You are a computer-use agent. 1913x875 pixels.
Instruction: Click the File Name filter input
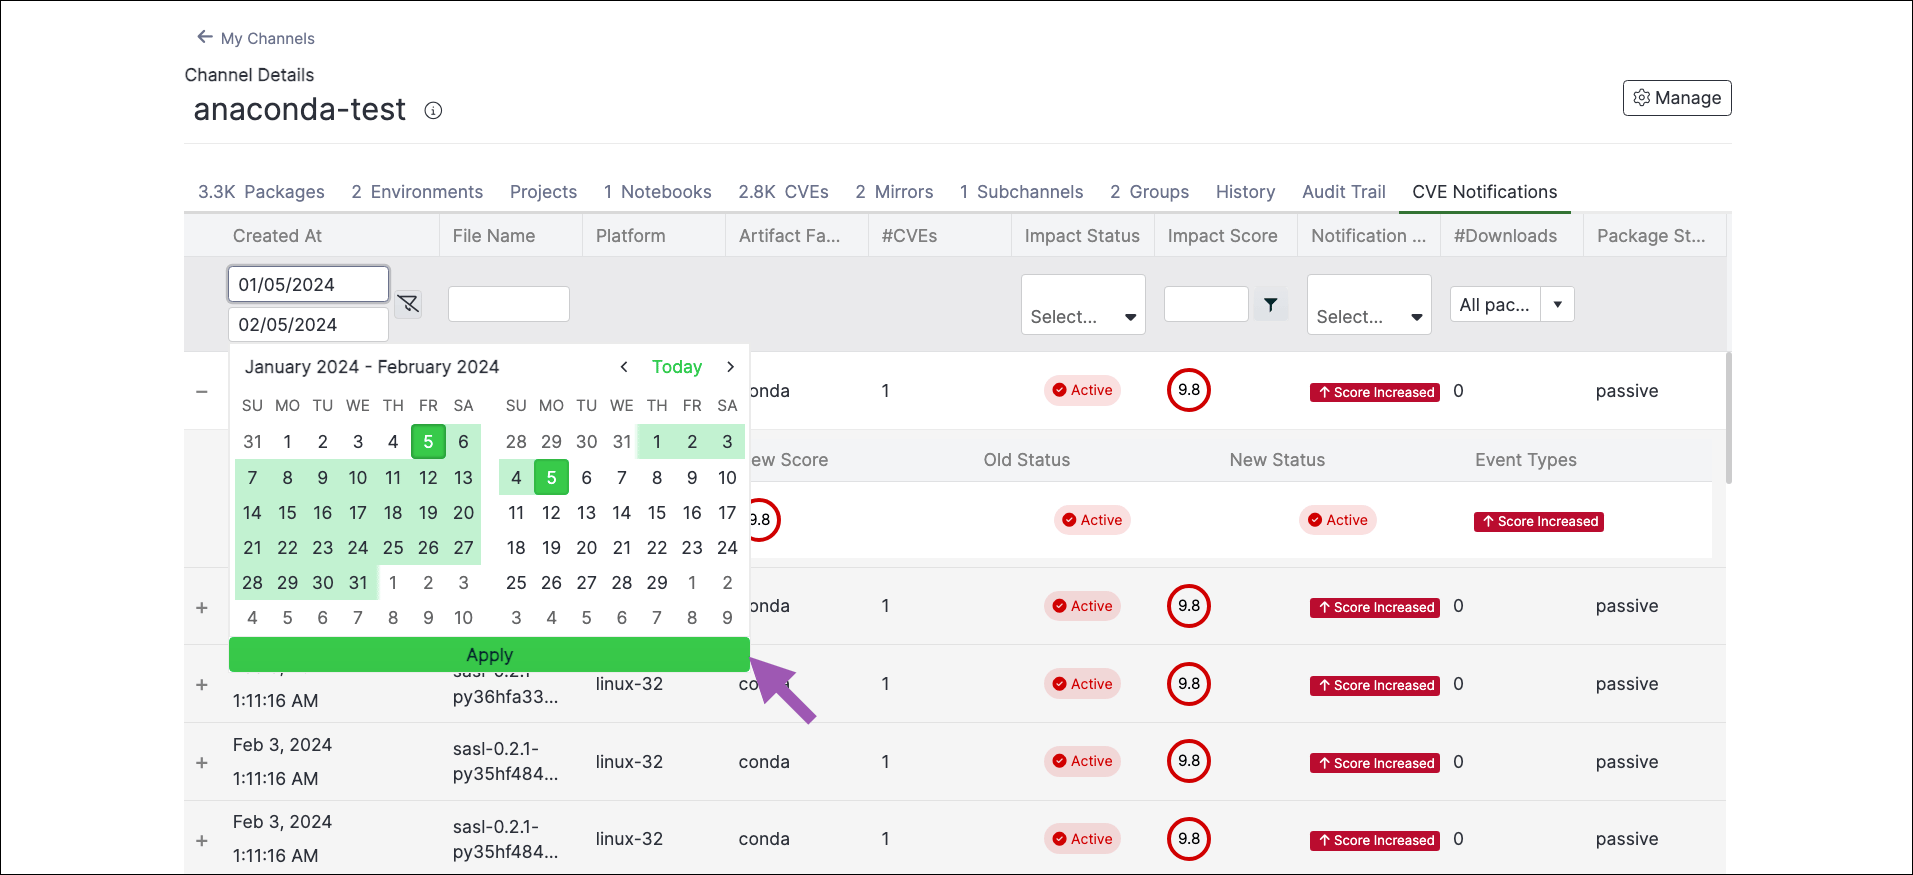point(508,304)
